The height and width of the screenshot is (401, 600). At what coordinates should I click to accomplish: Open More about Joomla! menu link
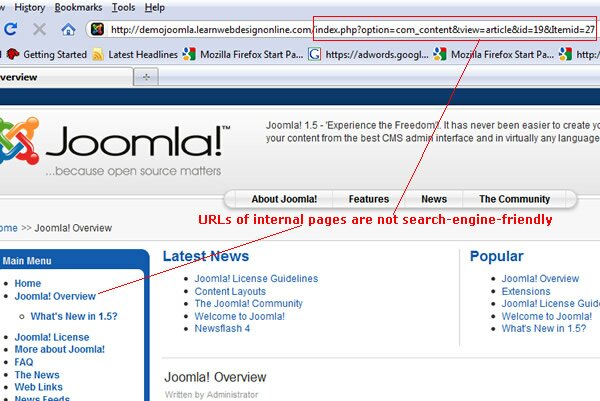point(59,349)
